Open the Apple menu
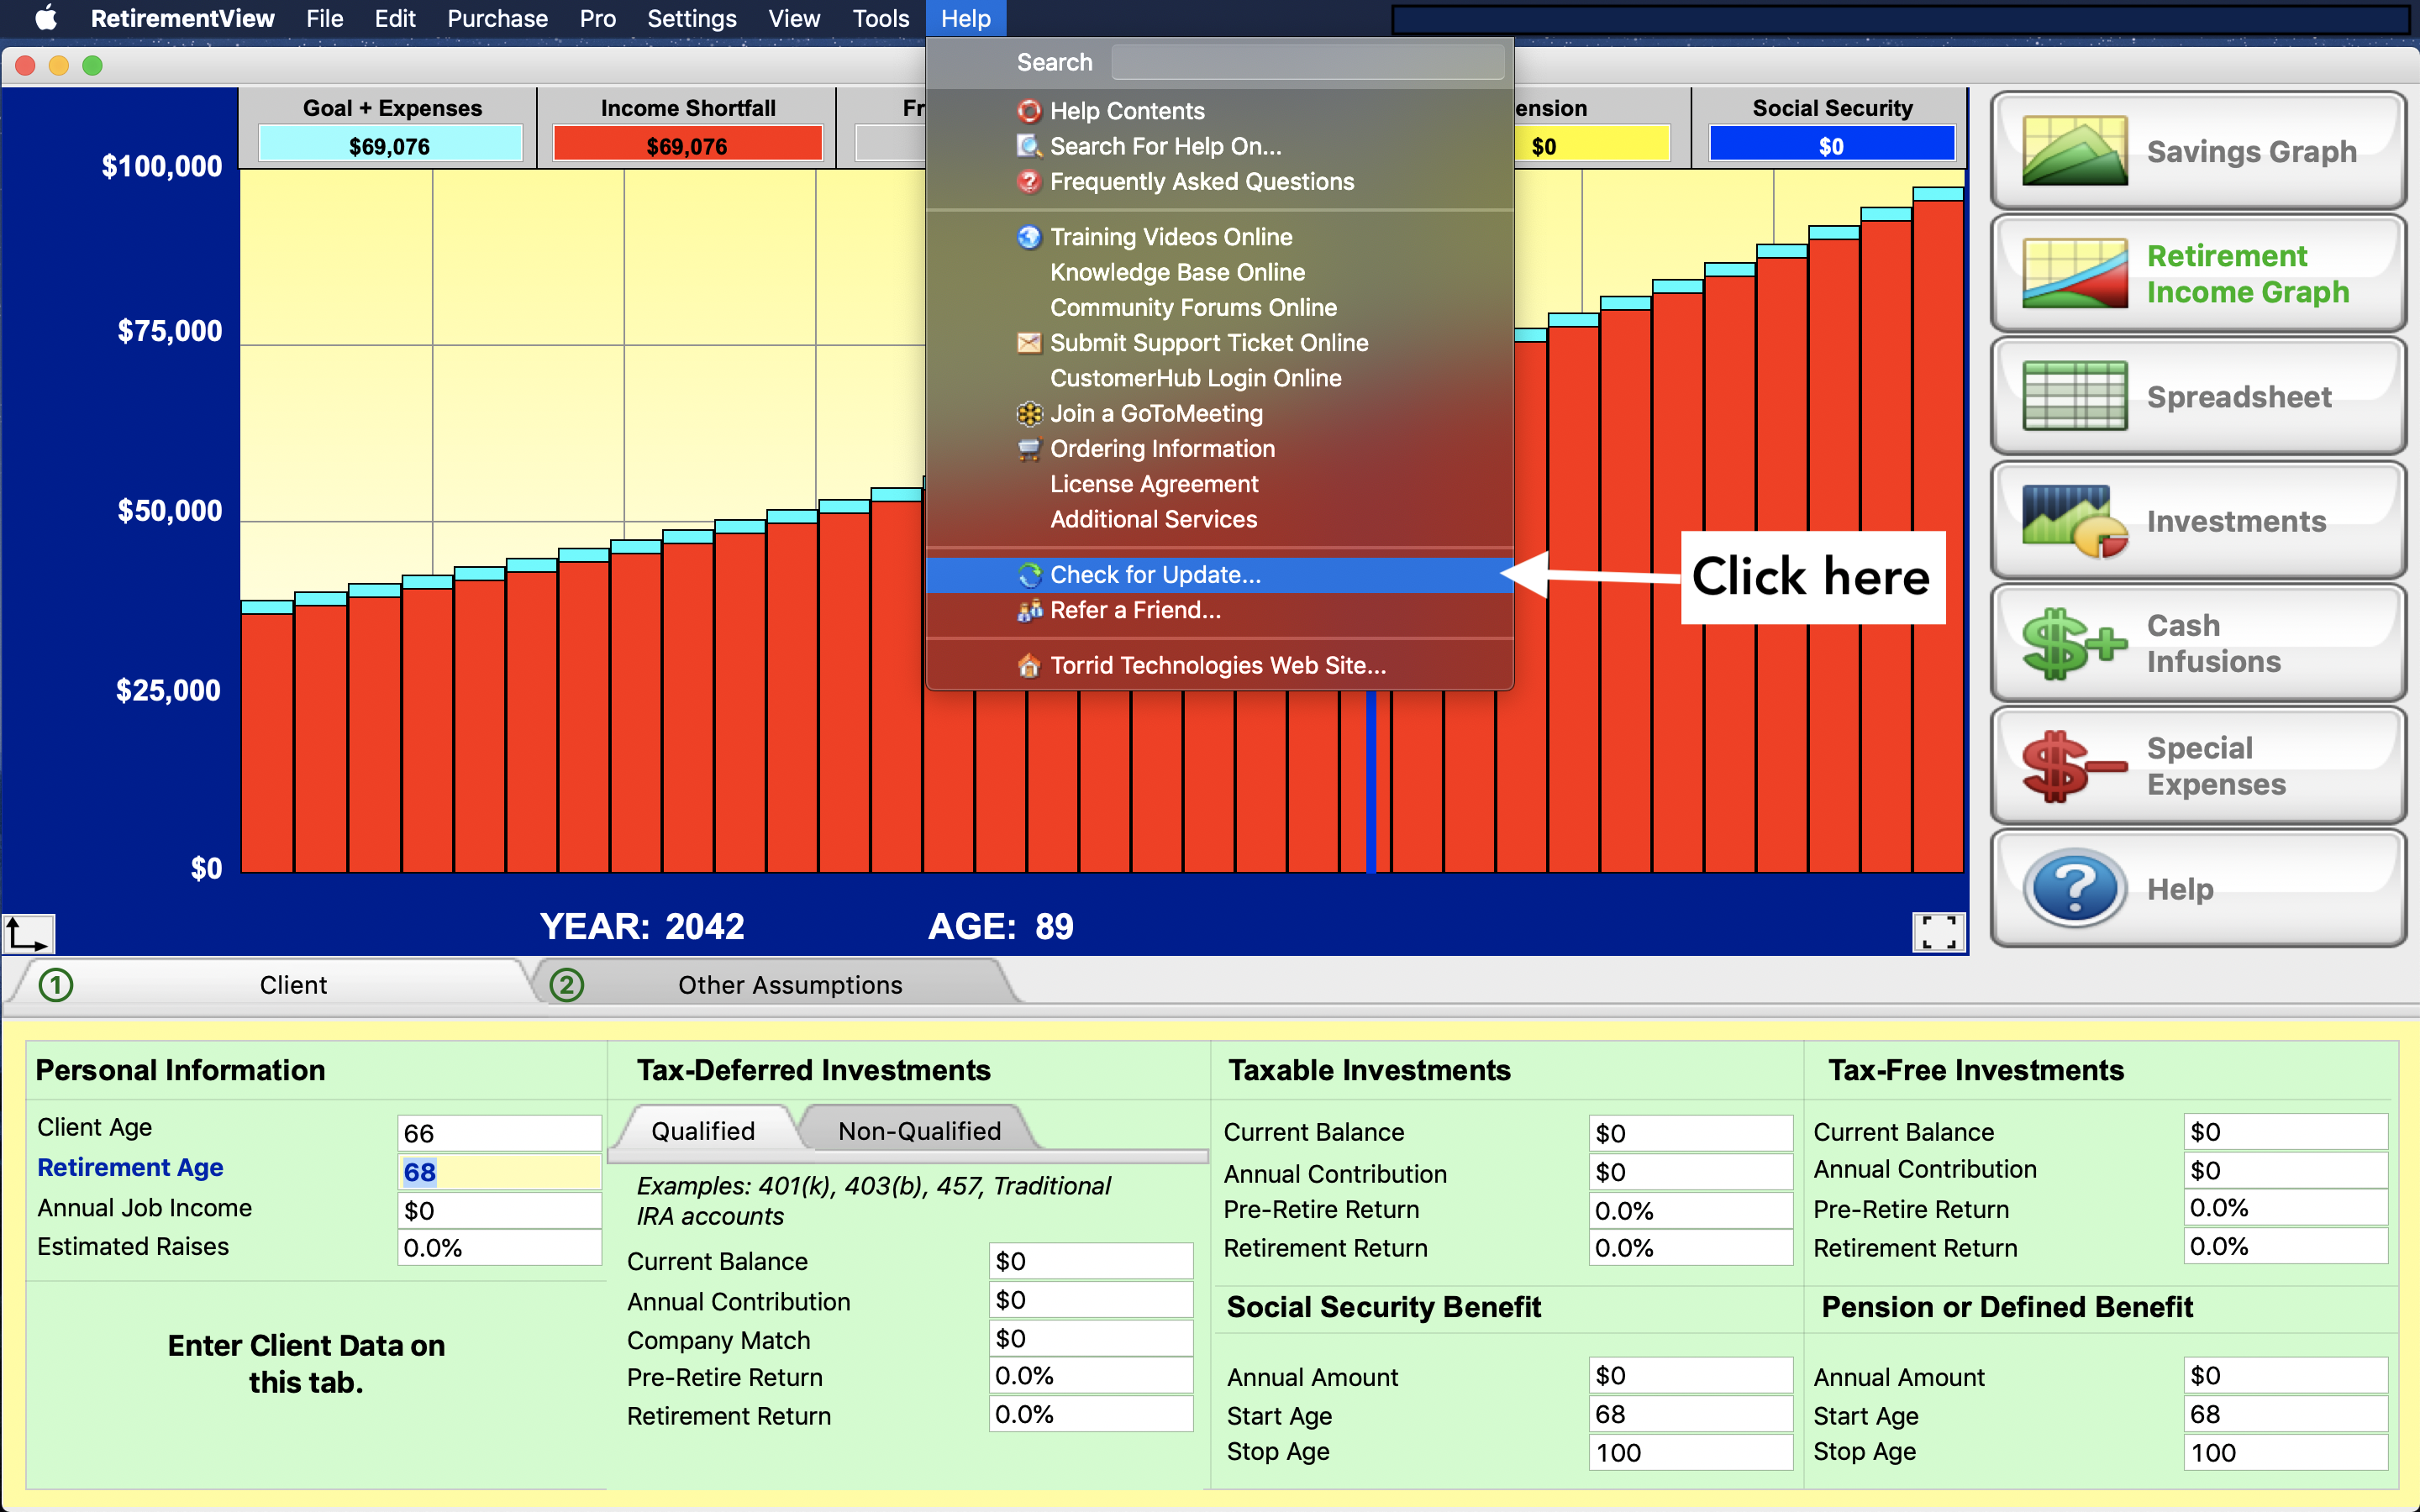 pos(45,18)
